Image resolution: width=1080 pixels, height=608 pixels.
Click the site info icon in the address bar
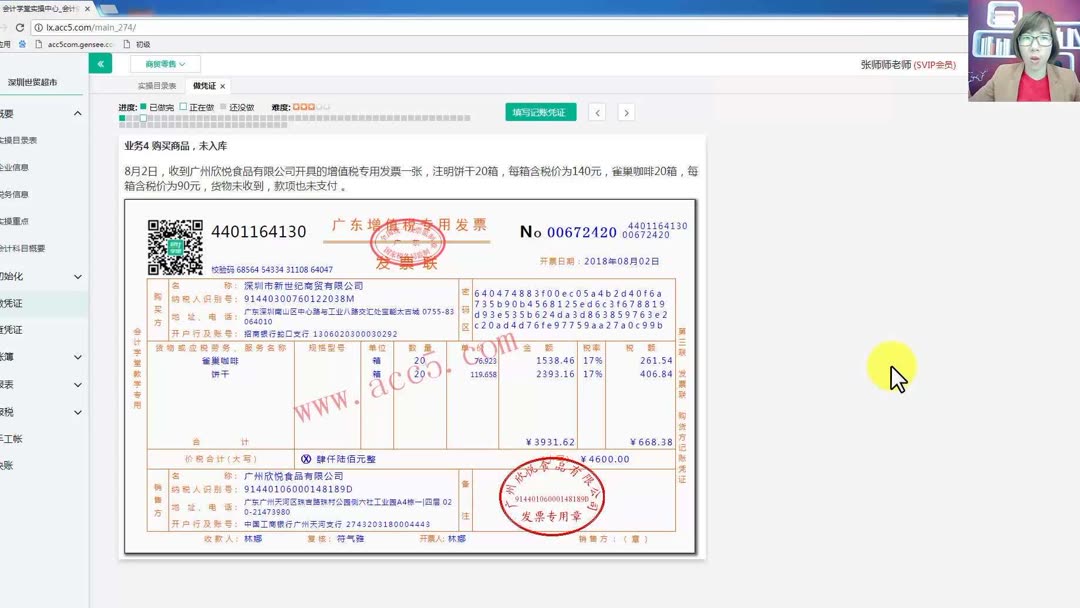(37, 27)
